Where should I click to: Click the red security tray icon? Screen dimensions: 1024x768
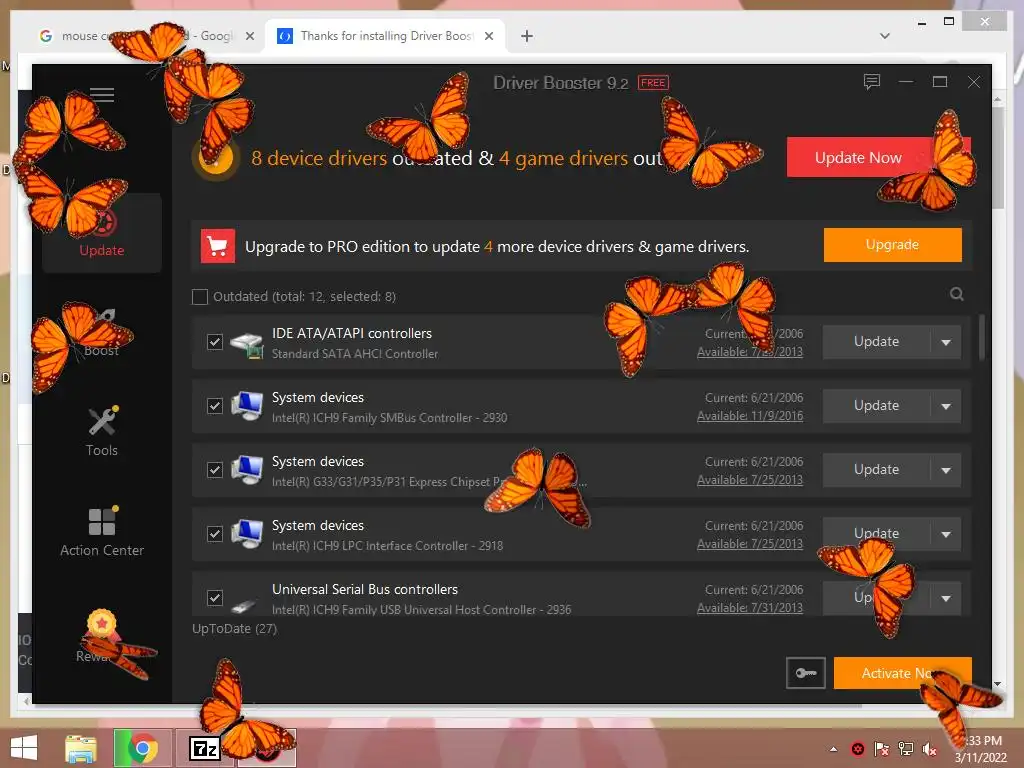pyautogui.click(x=857, y=749)
